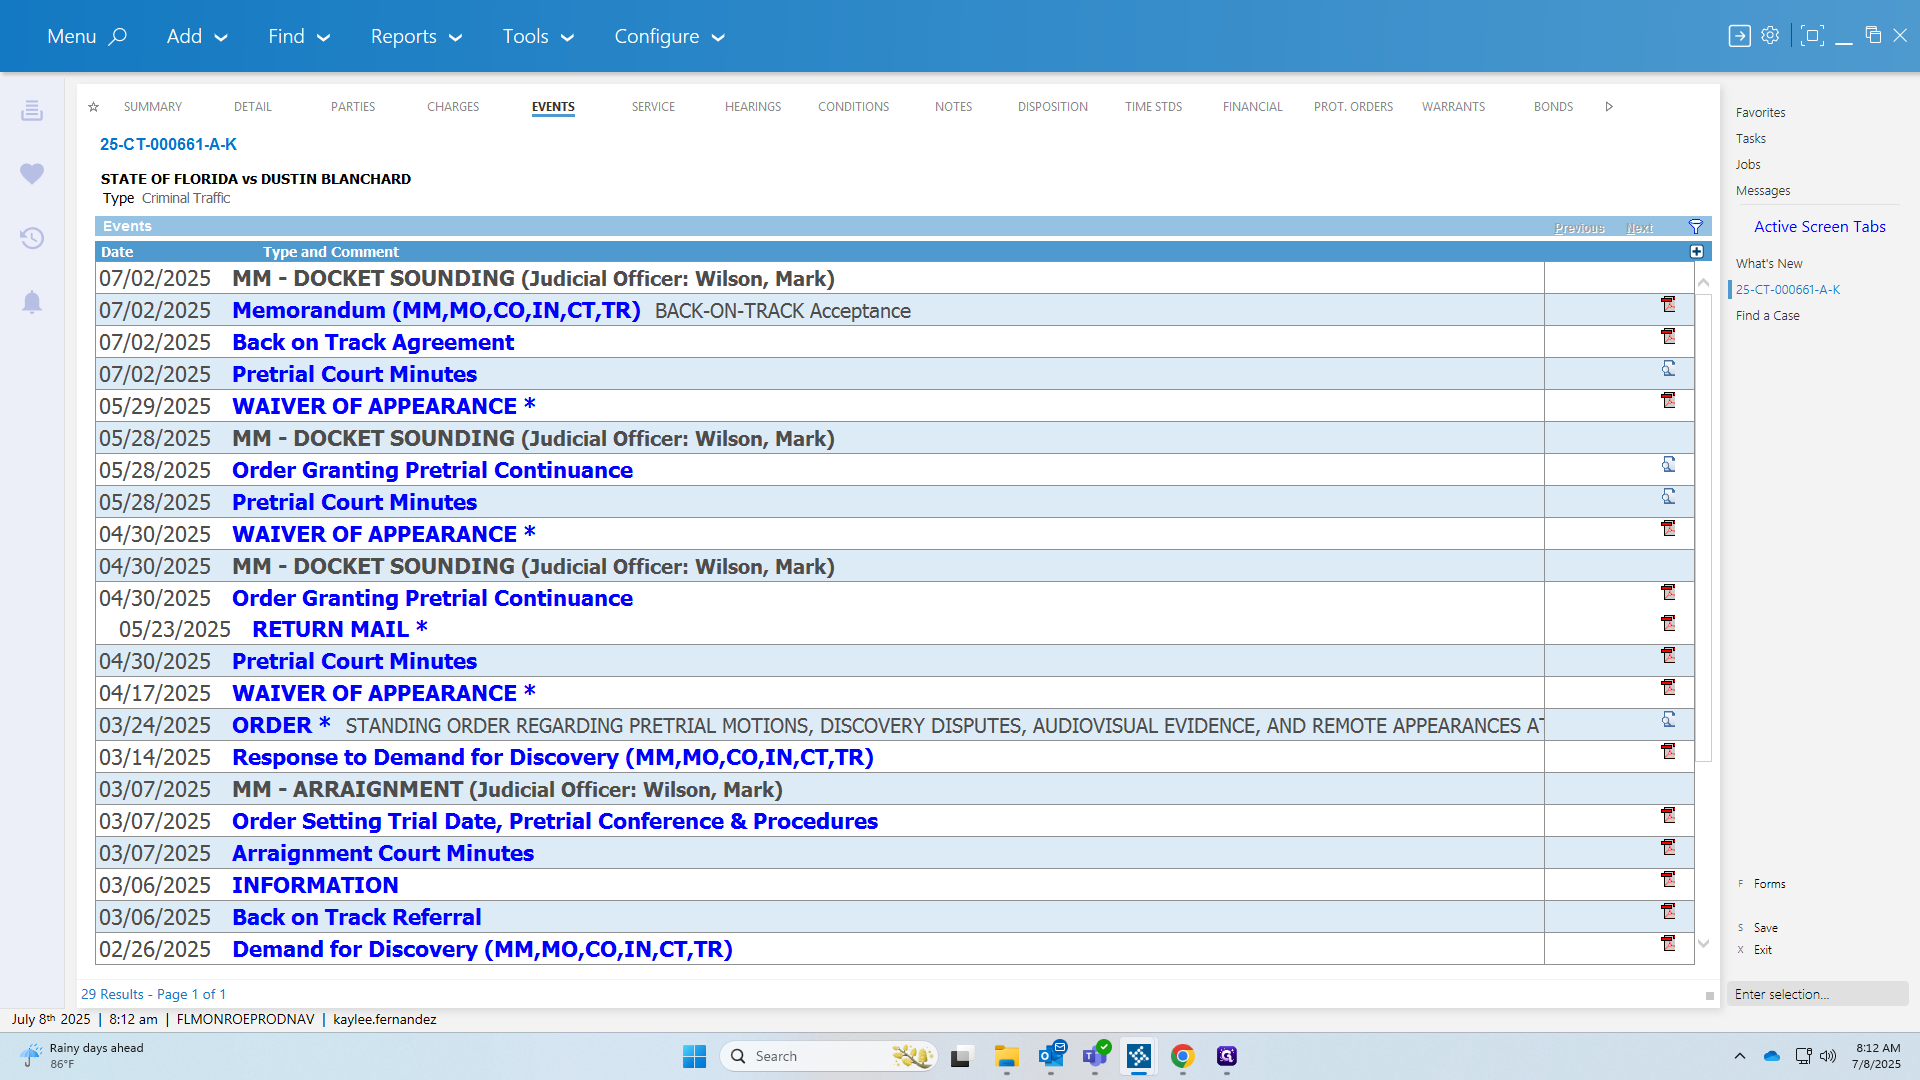Open document icon for 05/28/2025 Pretrial Court Minutes
The image size is (1920, 1080).
[x=1668, y=496]
